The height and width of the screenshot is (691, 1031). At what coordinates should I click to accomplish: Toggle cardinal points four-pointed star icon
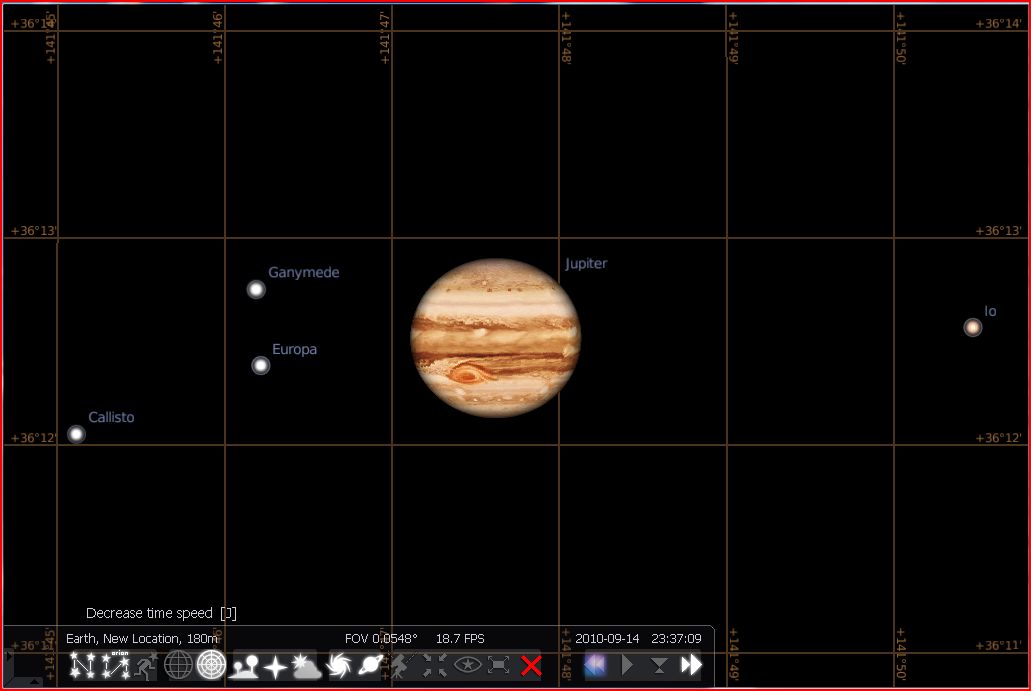[x=275, y=667]
